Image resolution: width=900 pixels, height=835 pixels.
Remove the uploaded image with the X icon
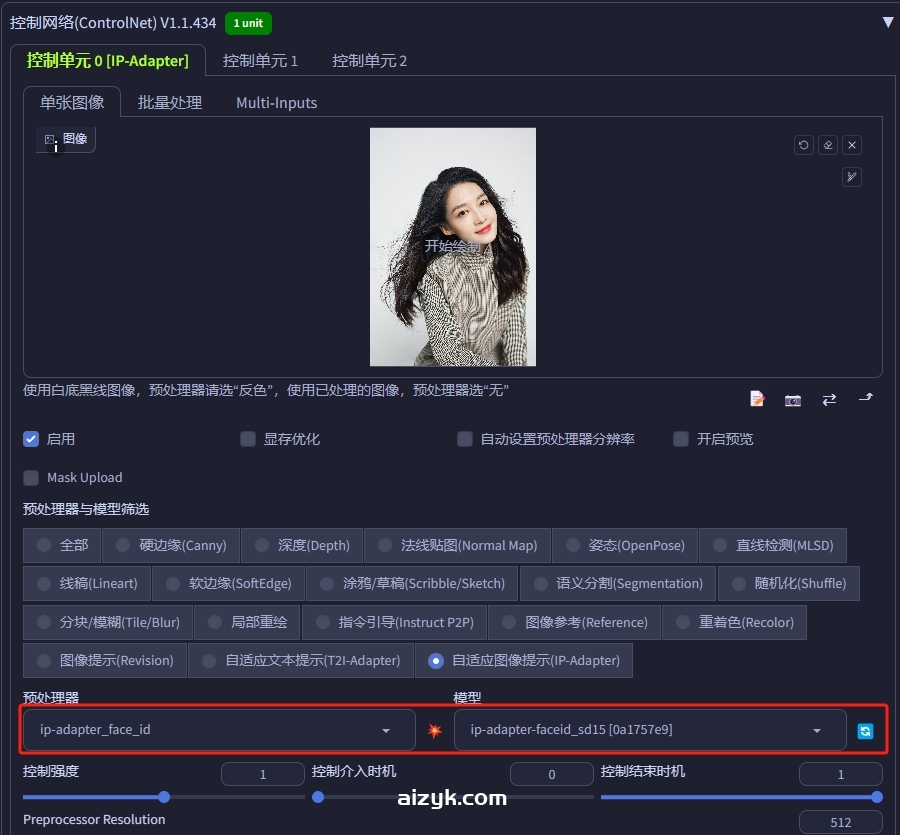[x=852, y=145]
